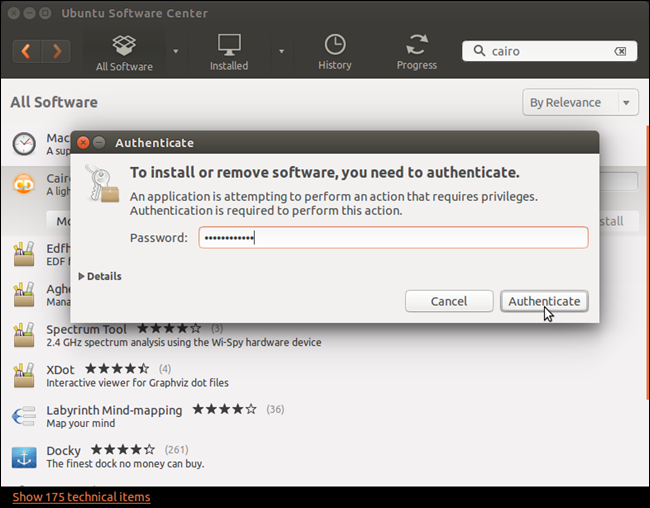Cancel the authentication dialog
The image size is (650, 508).
coord(449,301)
